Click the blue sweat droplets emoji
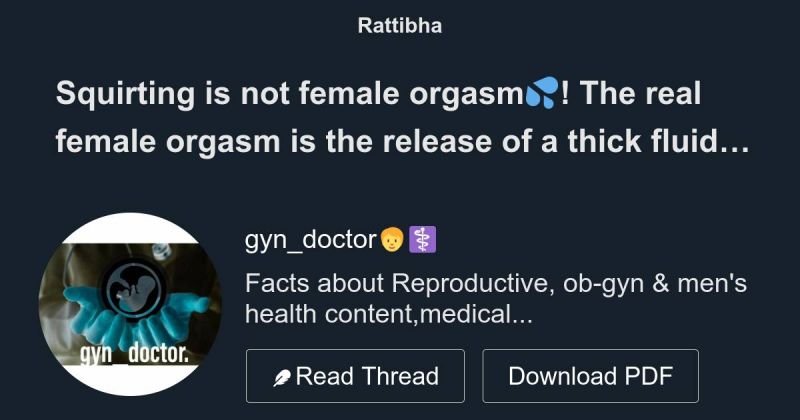The height and width of the screenshot is (420, 800). pyautogui.click(x=542, y=93)
